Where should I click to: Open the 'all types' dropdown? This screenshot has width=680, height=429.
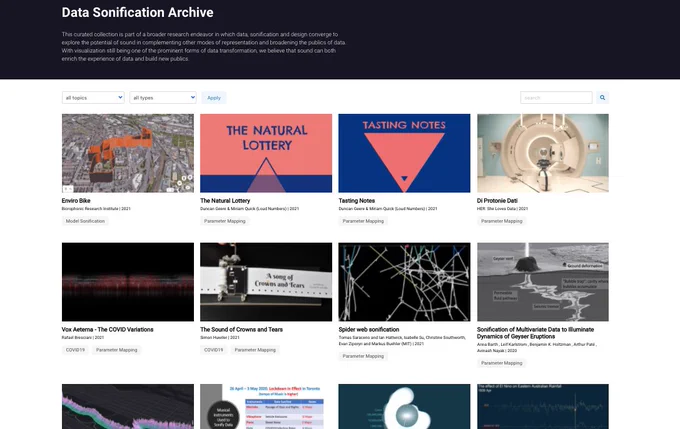[x=163, y=98]
